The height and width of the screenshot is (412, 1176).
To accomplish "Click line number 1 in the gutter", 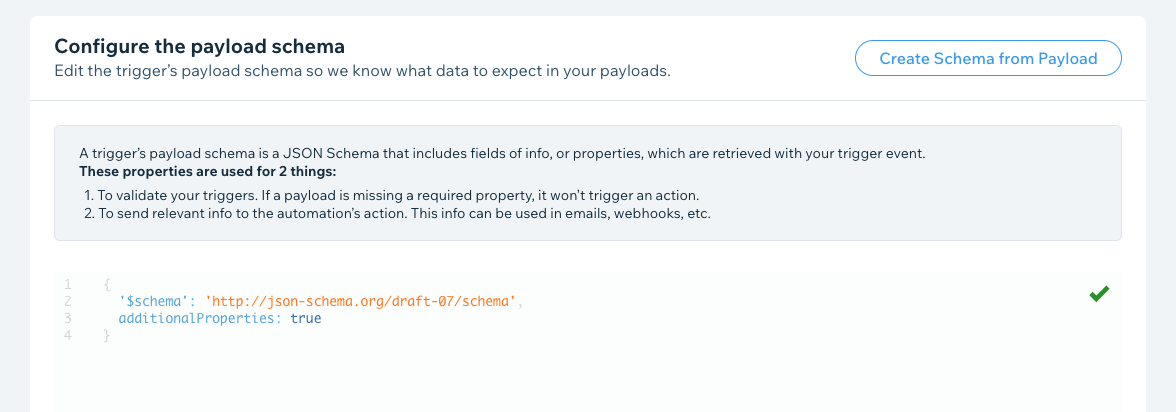I will 68,284.
